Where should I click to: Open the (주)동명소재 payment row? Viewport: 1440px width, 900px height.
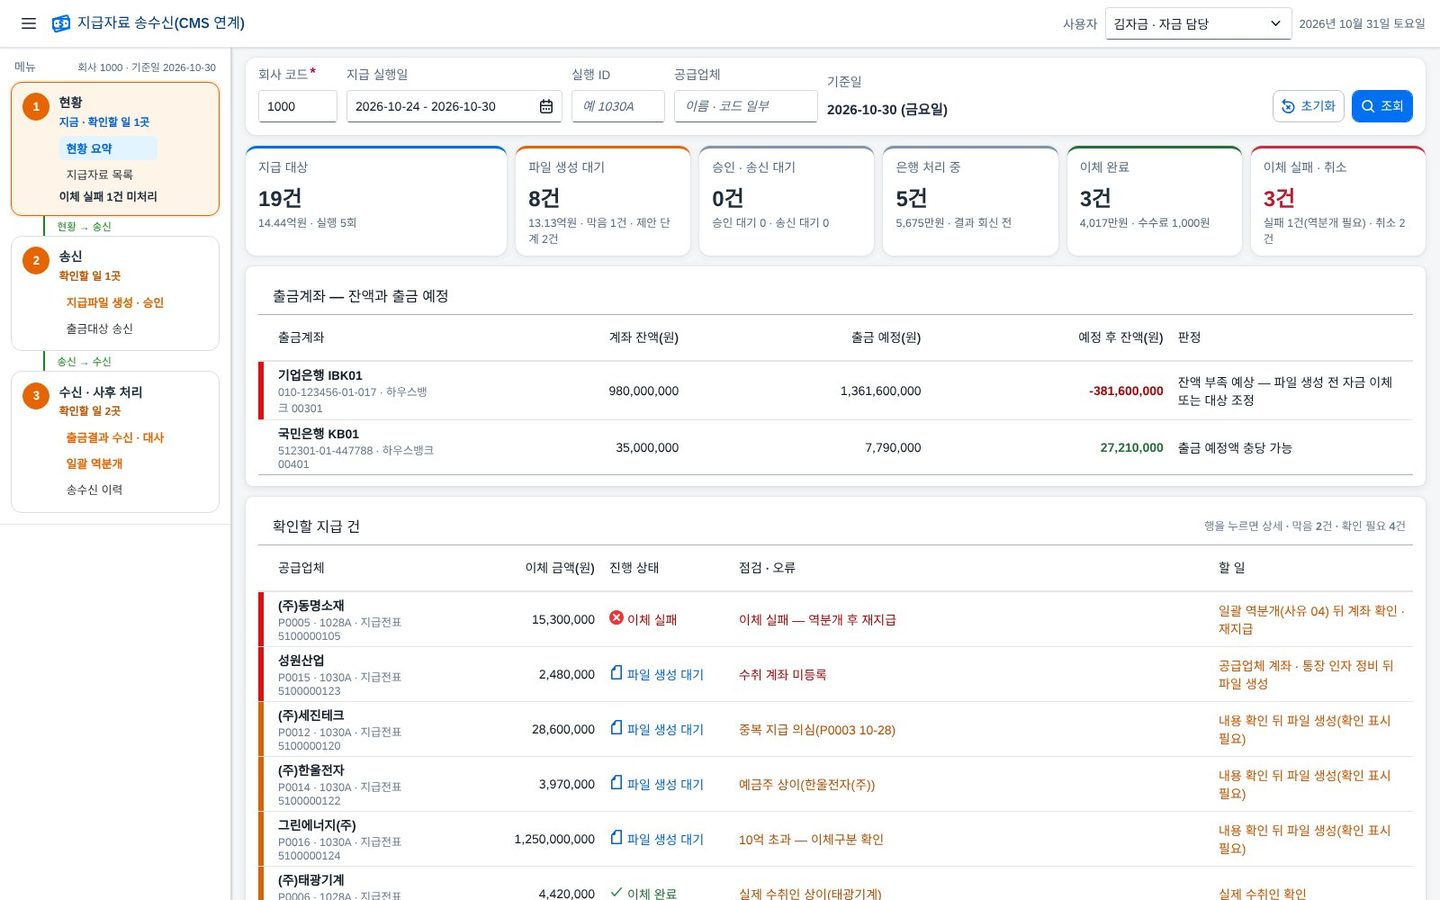point(835,619)
